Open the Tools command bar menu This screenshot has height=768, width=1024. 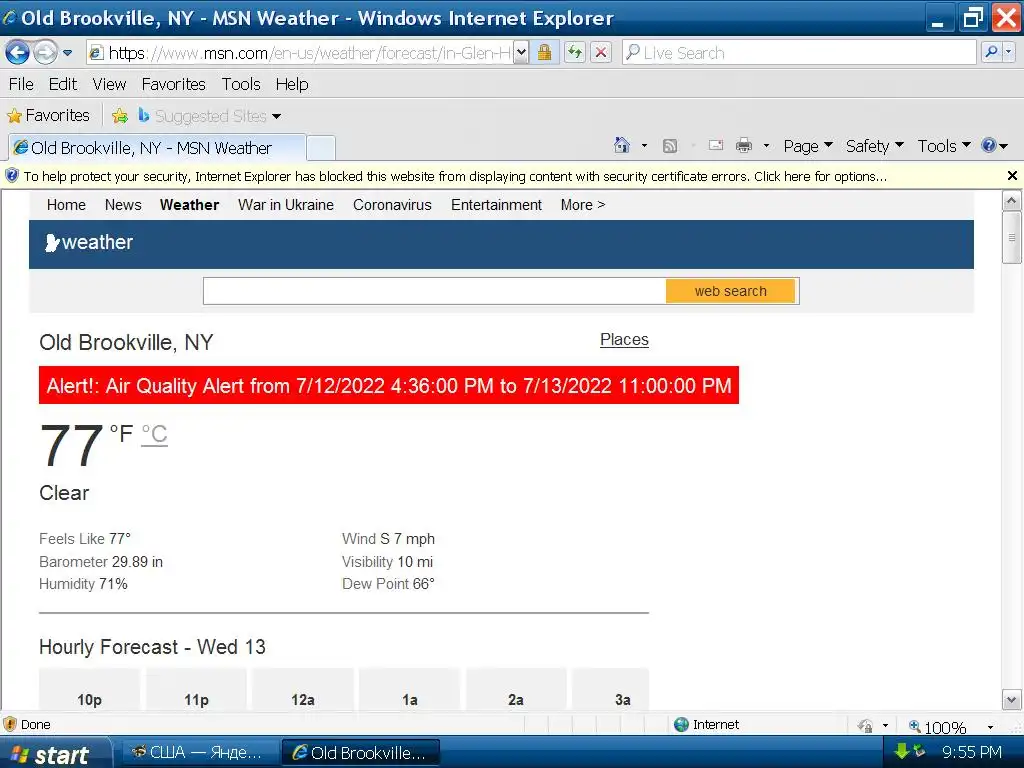944,146
